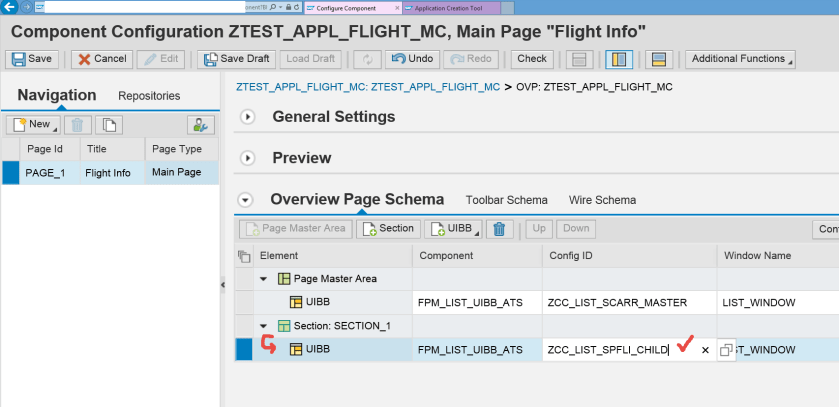
Task: Click the Check button
Action: [x=532, y=59]
